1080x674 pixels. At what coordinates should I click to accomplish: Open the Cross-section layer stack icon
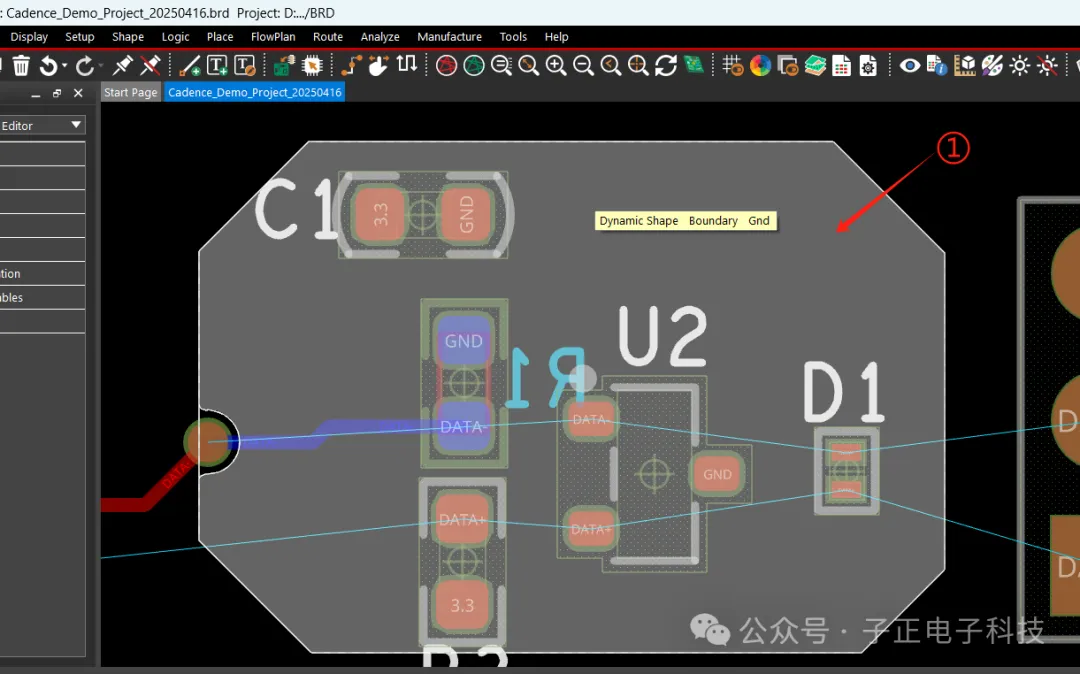click(x=815, y=65)
